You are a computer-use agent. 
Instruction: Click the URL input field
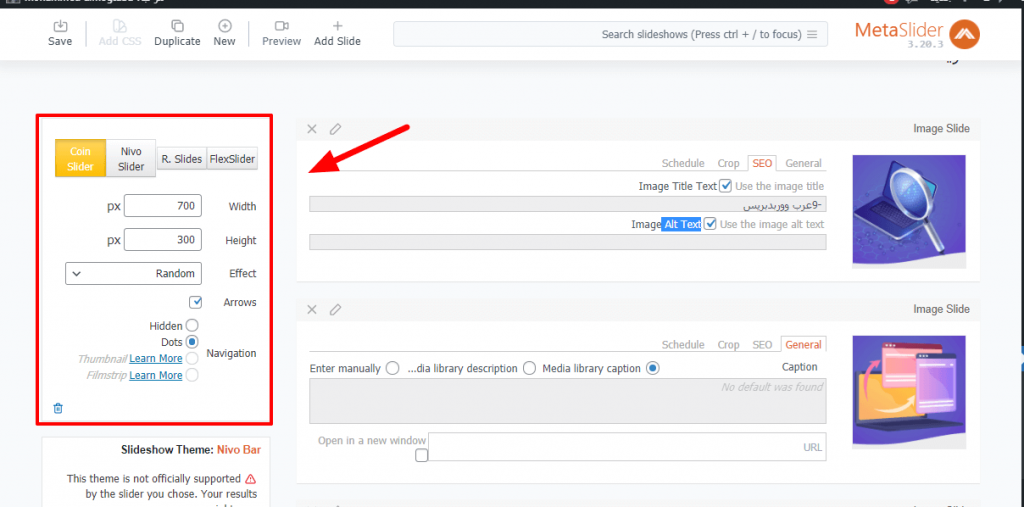tap(628, 448)
